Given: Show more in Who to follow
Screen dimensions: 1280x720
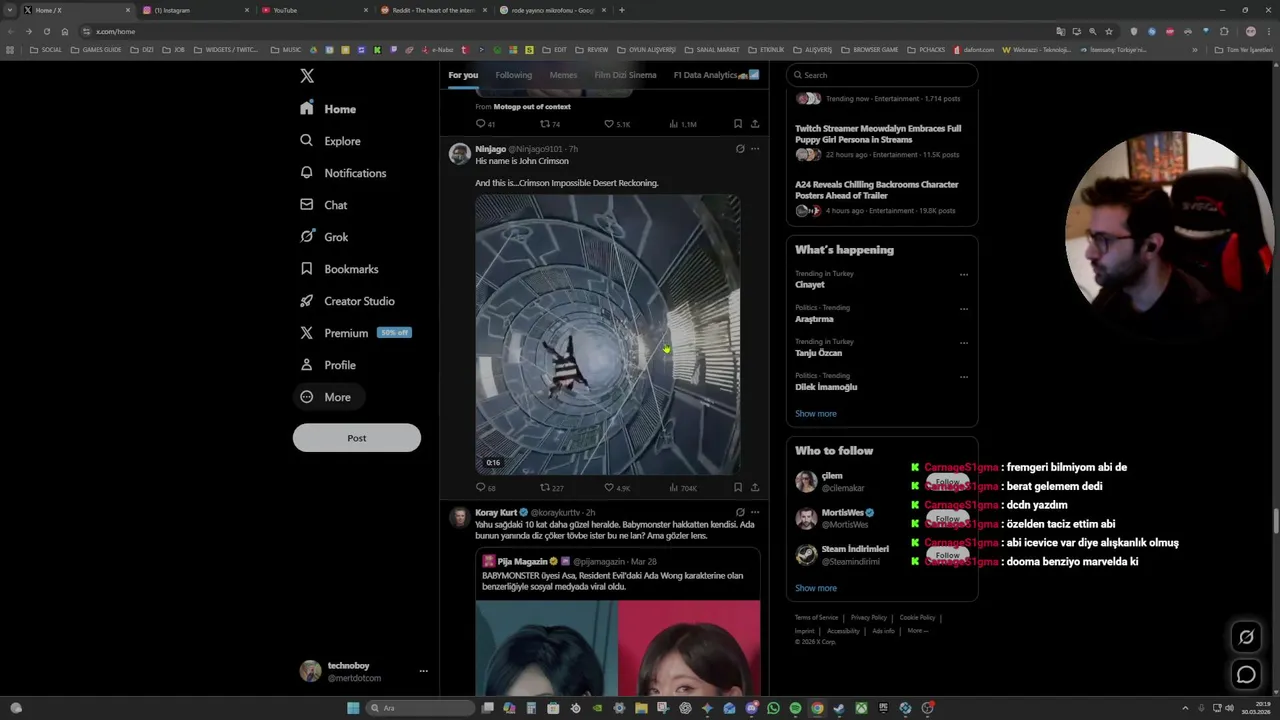Looking at the screenshot, I should [x=816, y=588].
